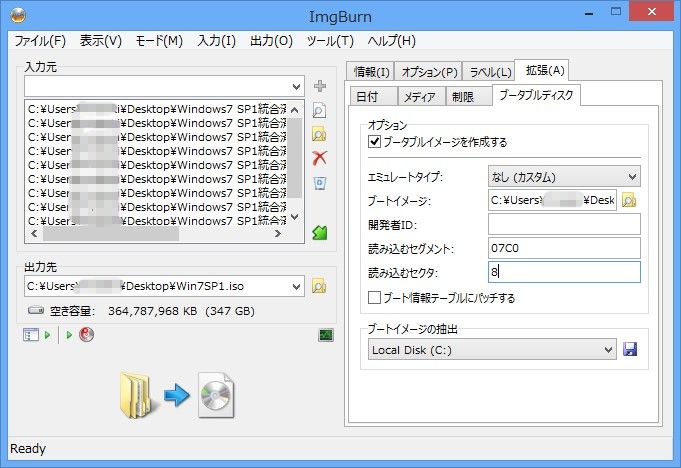
Task: Open the 出力(O) menu
Action: click(x=271, y=41)
